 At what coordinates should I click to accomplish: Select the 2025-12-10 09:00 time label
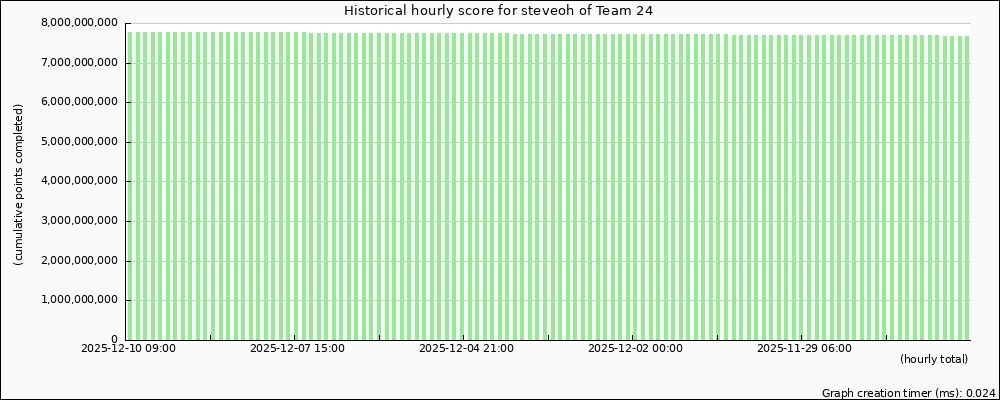(x=128, y=349)
